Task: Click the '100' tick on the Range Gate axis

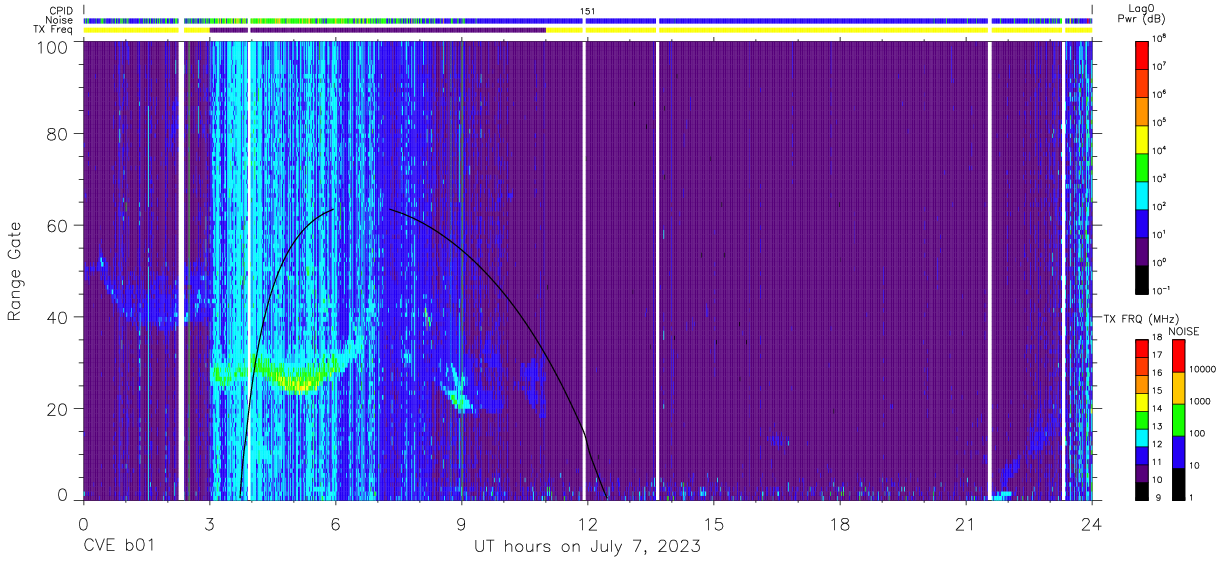Action: point(53,47)
